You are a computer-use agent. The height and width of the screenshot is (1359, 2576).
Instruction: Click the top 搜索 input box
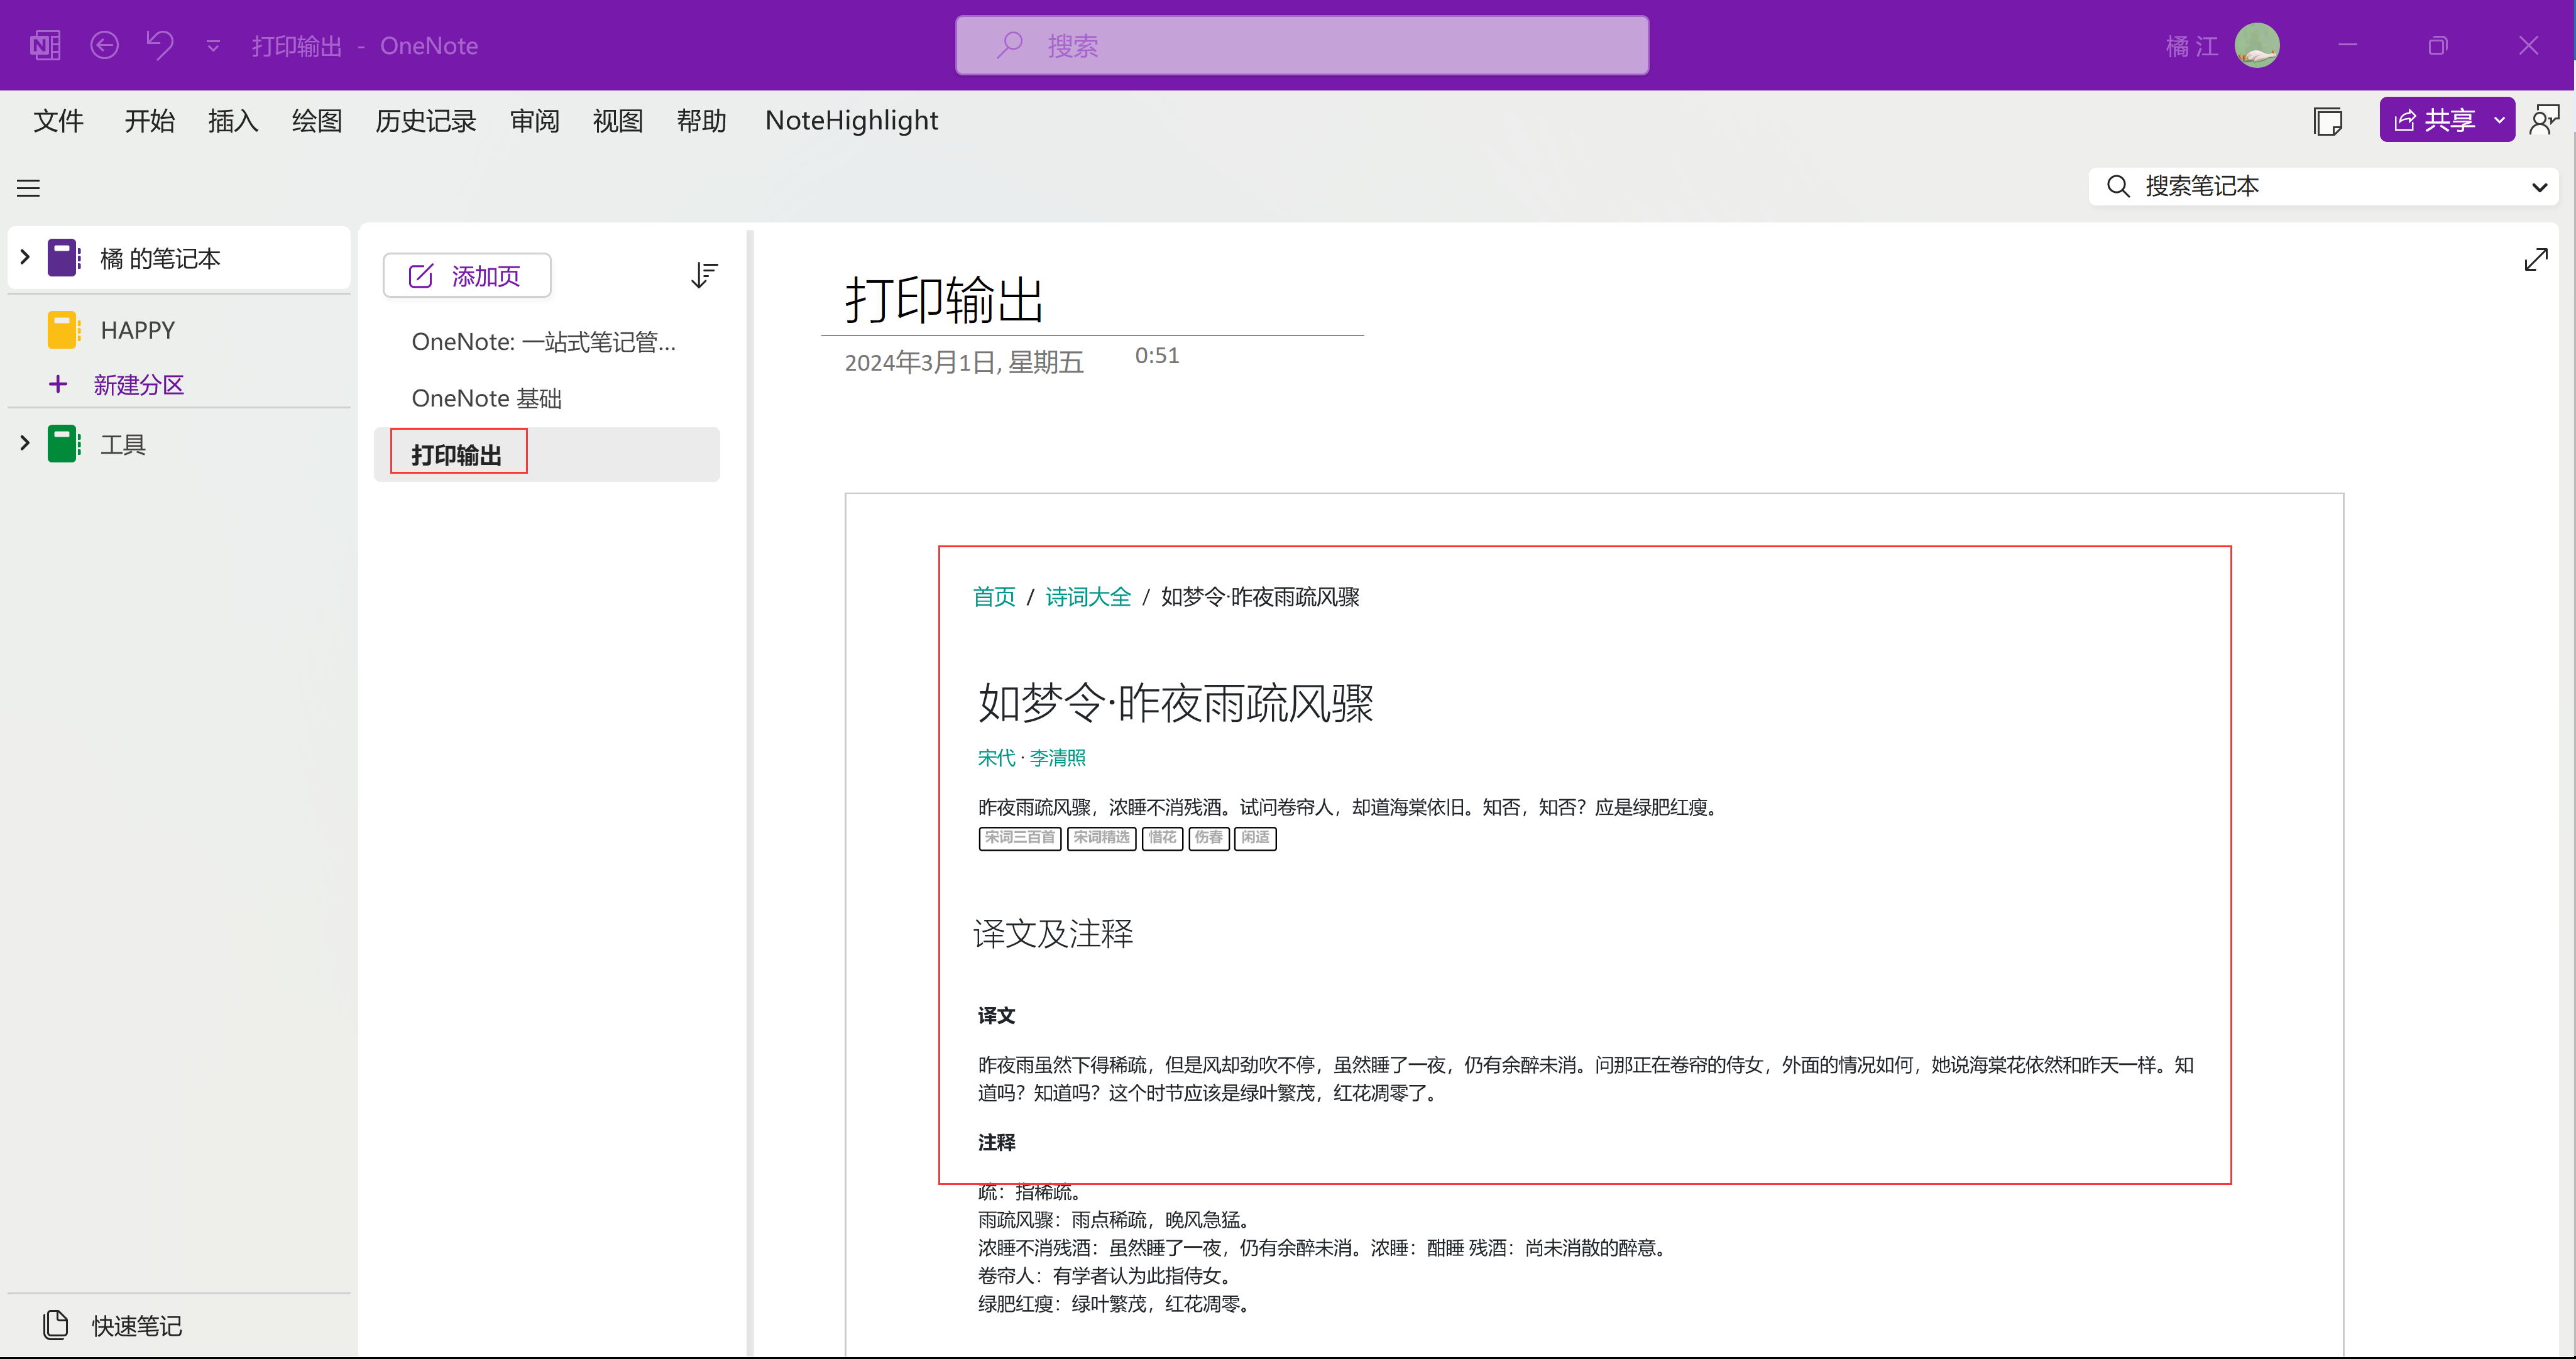[x=1301, y=45]
